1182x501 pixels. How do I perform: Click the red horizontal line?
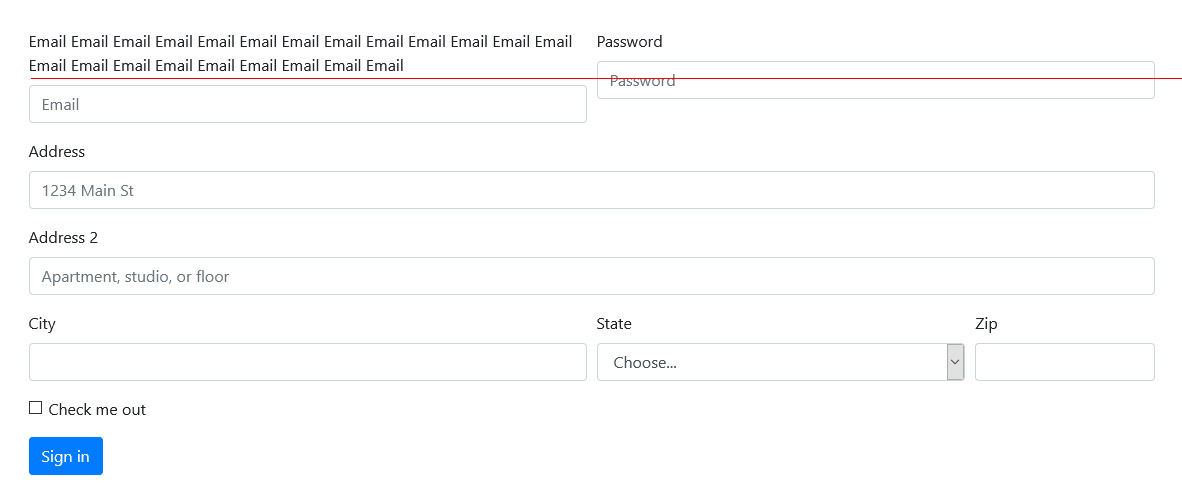click(x=606, y=78)
